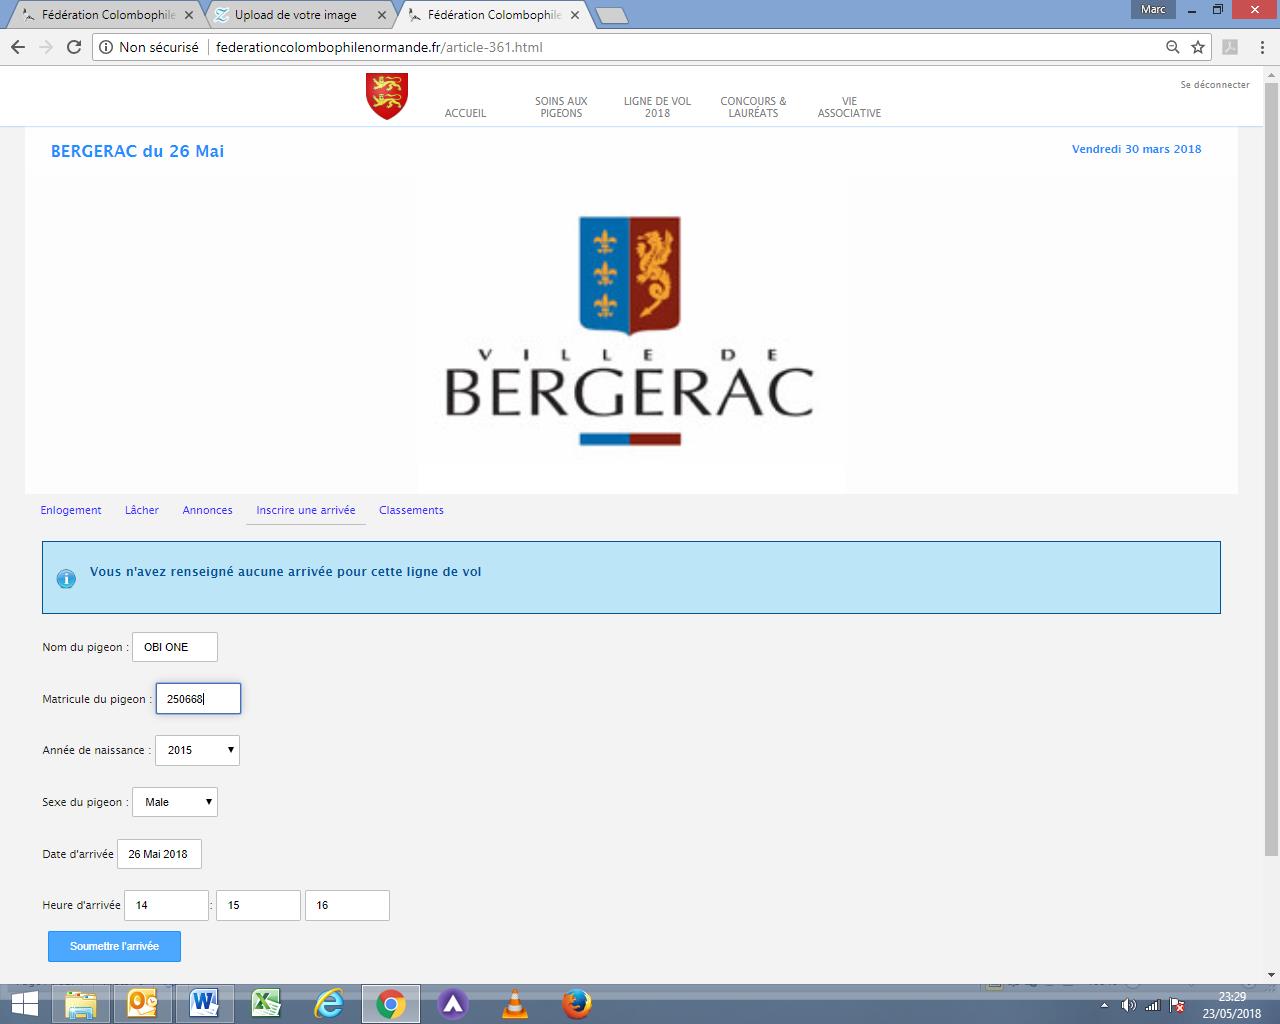The width and height of the screenshot is (1280, 1024).
Task: Show hidden system tray icons
Action: [x=1105, y=1005]
